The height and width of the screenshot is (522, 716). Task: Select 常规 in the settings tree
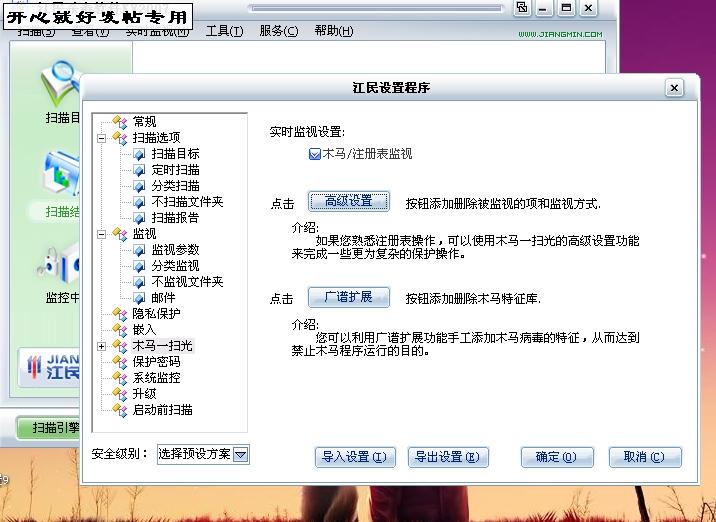pos(144,122)
